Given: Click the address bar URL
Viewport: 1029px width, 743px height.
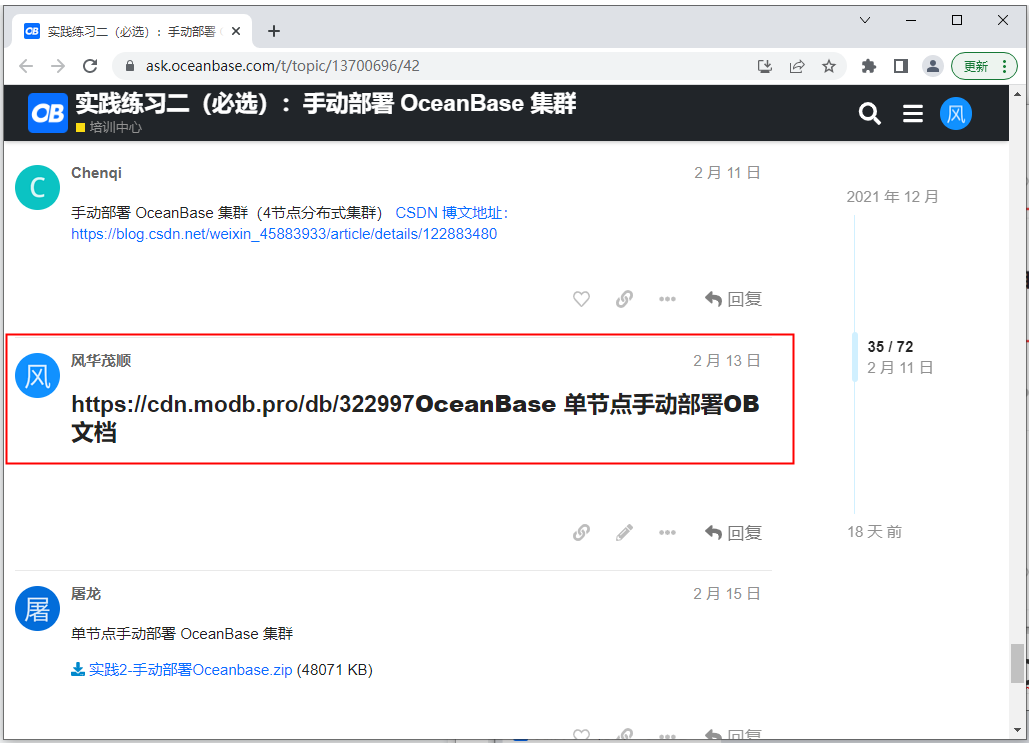Looking at the screenshot, I should tap(282, 66).
